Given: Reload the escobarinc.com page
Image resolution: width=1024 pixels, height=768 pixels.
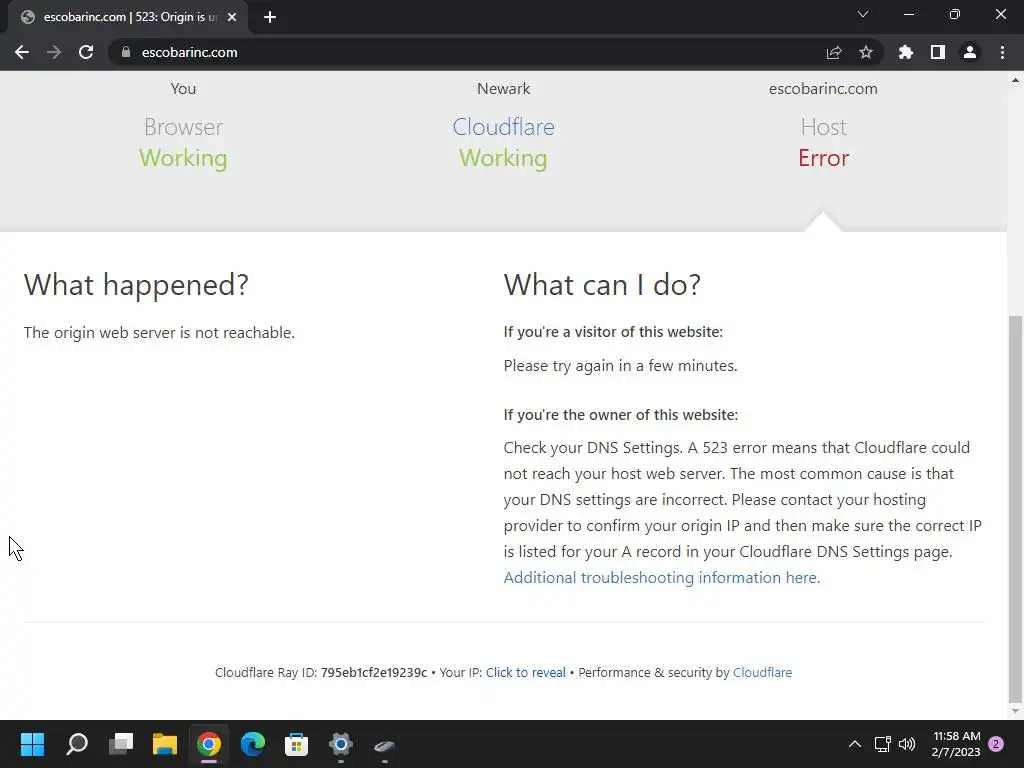Looking at the screenshot, I should 86,52.
